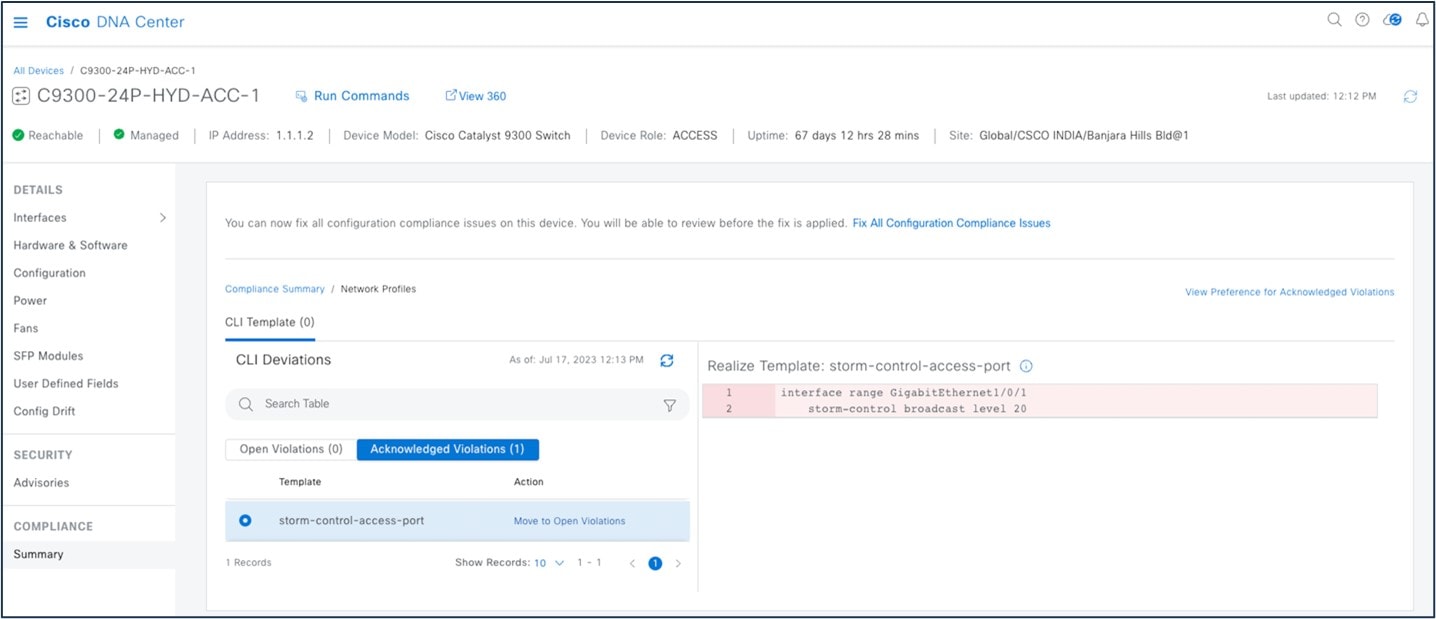Click template line 'interface range GigabitEthernet1/0/1'
Viewport: 1436px width, 619px height.
click(x=904, y=393)
